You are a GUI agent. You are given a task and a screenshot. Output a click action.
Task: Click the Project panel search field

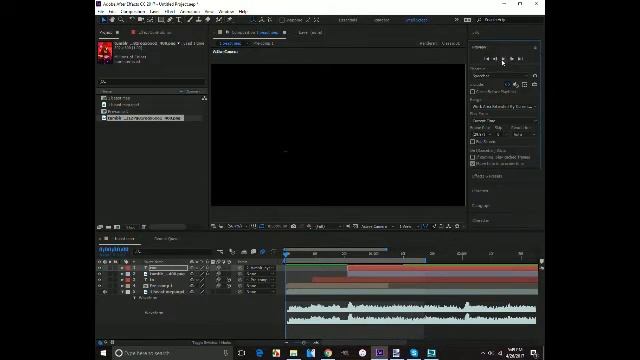pos(151,82)
